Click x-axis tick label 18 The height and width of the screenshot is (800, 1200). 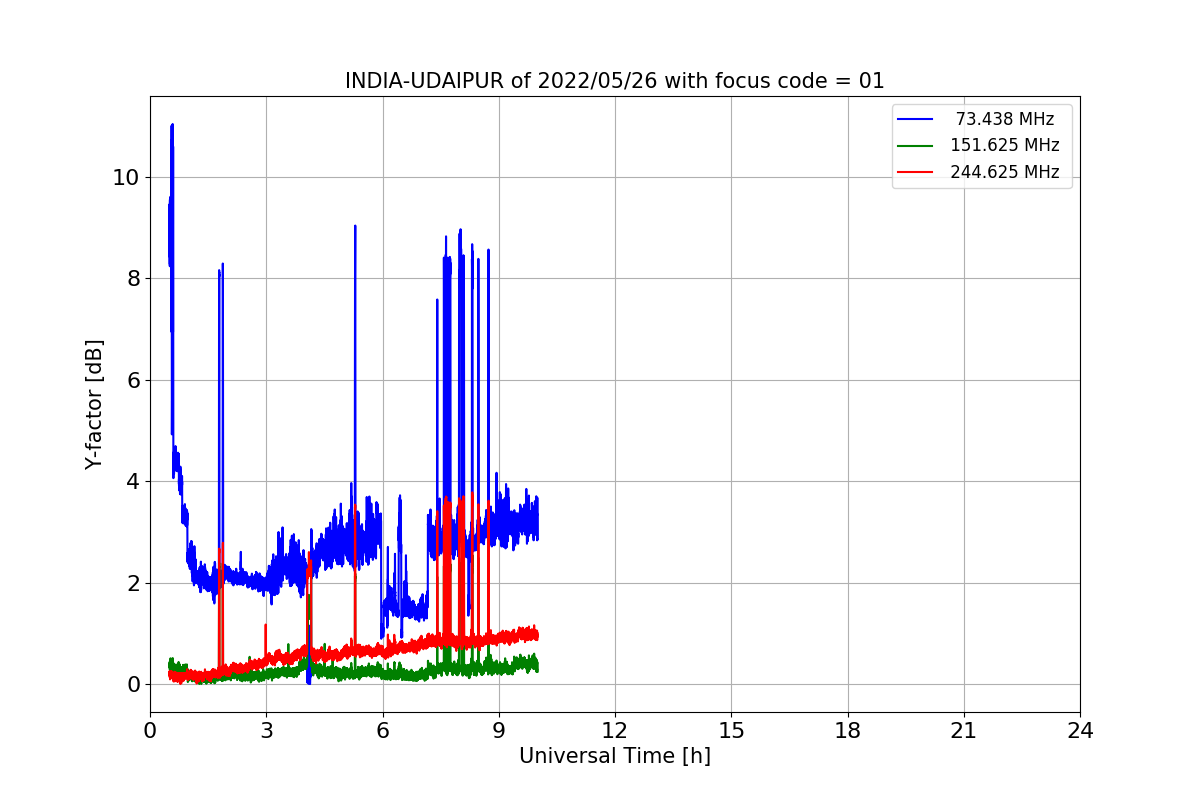pyautogui.click(x=847, y=731)
